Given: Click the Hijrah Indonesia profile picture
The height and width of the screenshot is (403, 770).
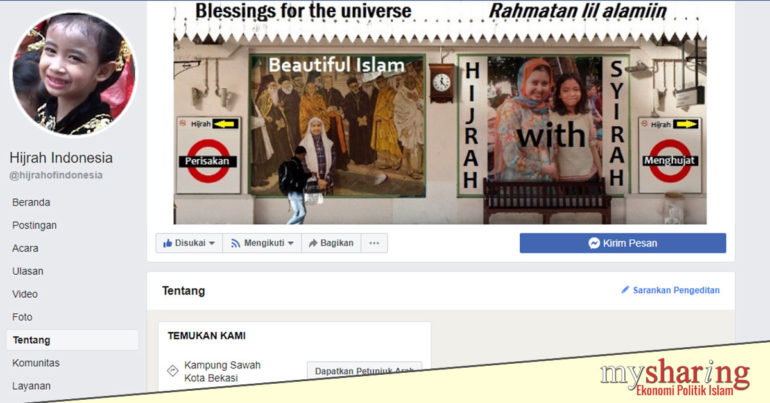Looking at the screenshot, I should [x=72, y=74].
